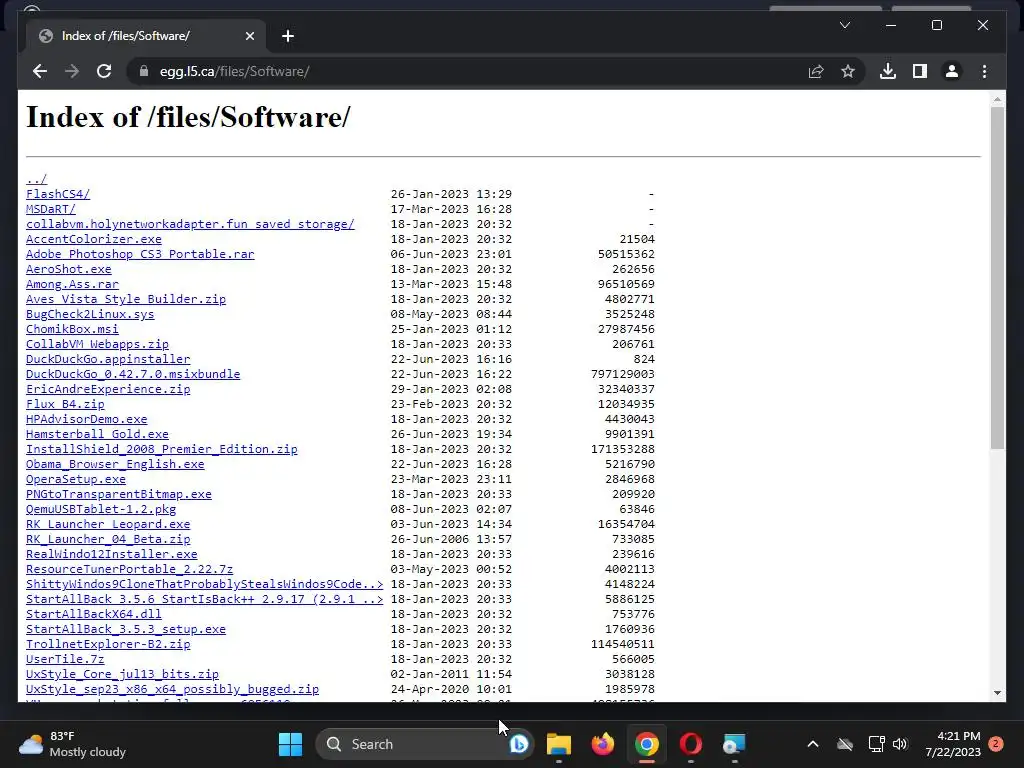This screenshot has height=768, width=1024.
Task: Download UserTile.7z
Action: pos(65,660)
